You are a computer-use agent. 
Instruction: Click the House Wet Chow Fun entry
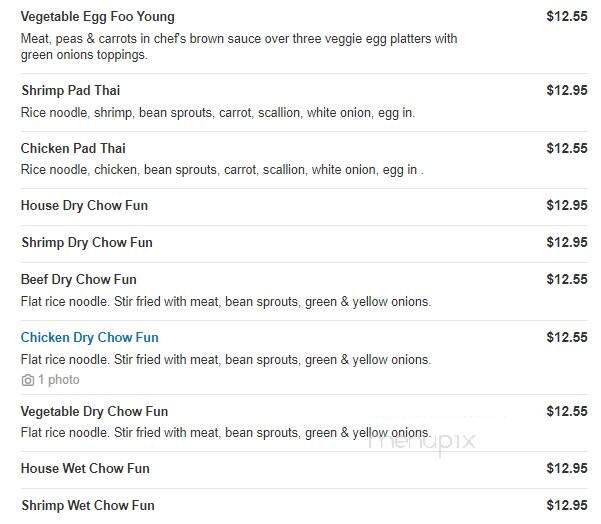(x=85, y=468)
